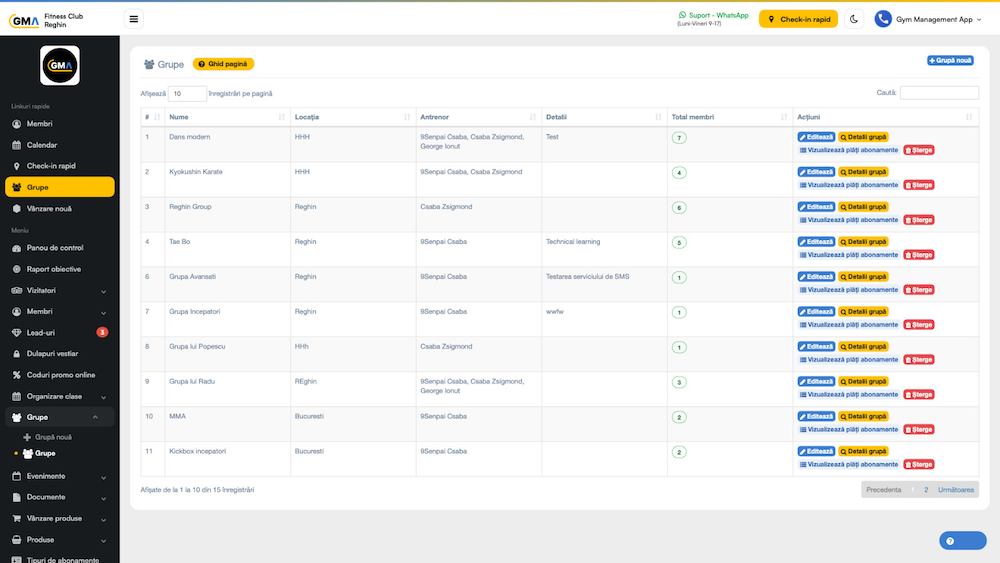Open Gym Management App user dropdown
Image resolution: width=1000 pixels, height=563 pixels.
pos(928,19)
